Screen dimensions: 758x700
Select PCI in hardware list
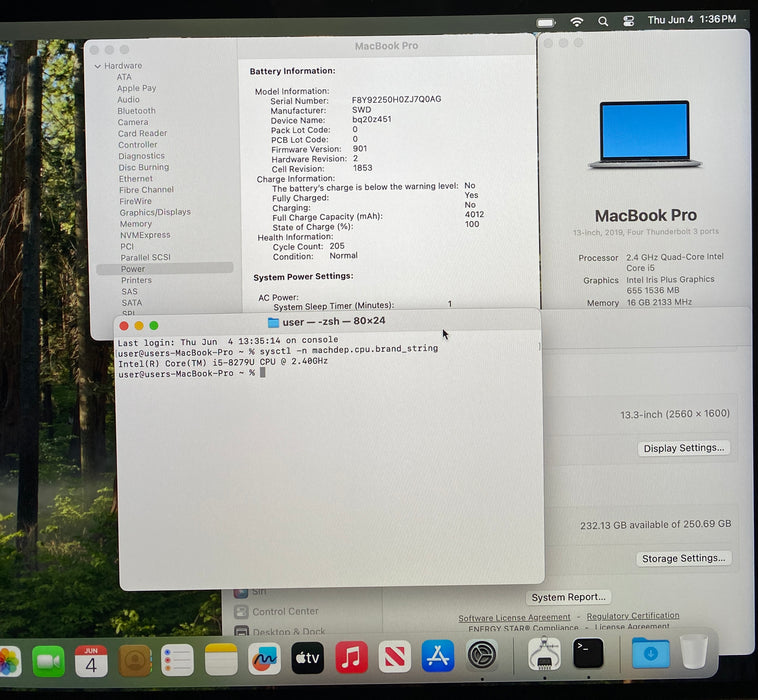point(127,247)
